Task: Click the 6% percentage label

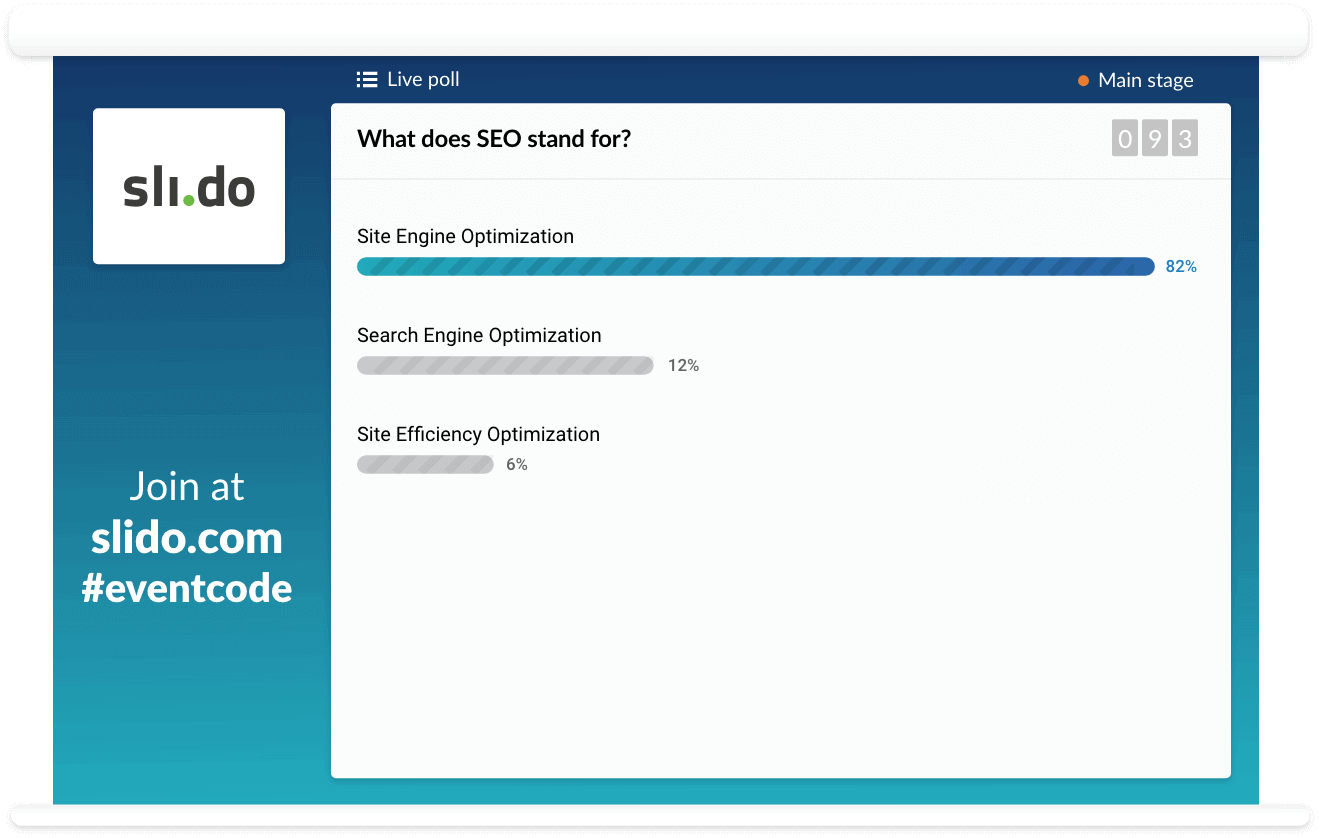Action: (x=516, y=465)
